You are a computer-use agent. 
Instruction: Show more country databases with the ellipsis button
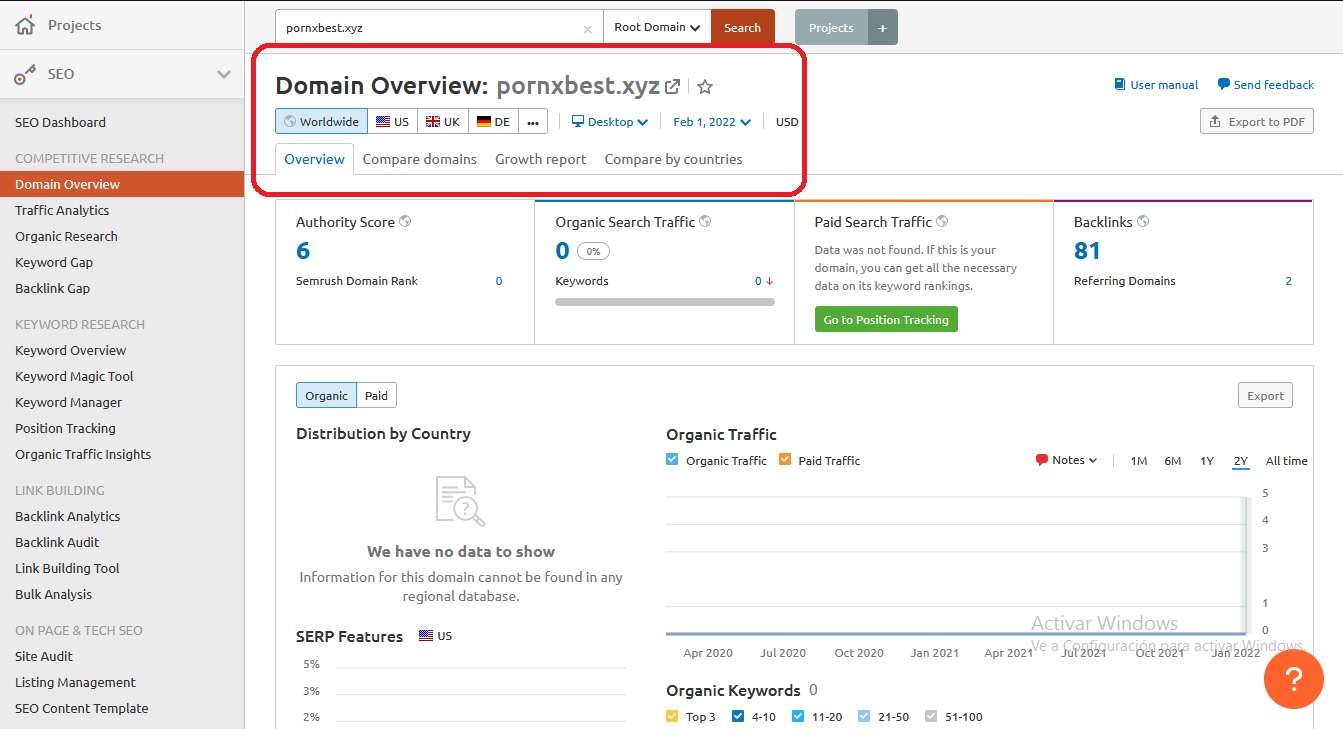coord(533,122)
